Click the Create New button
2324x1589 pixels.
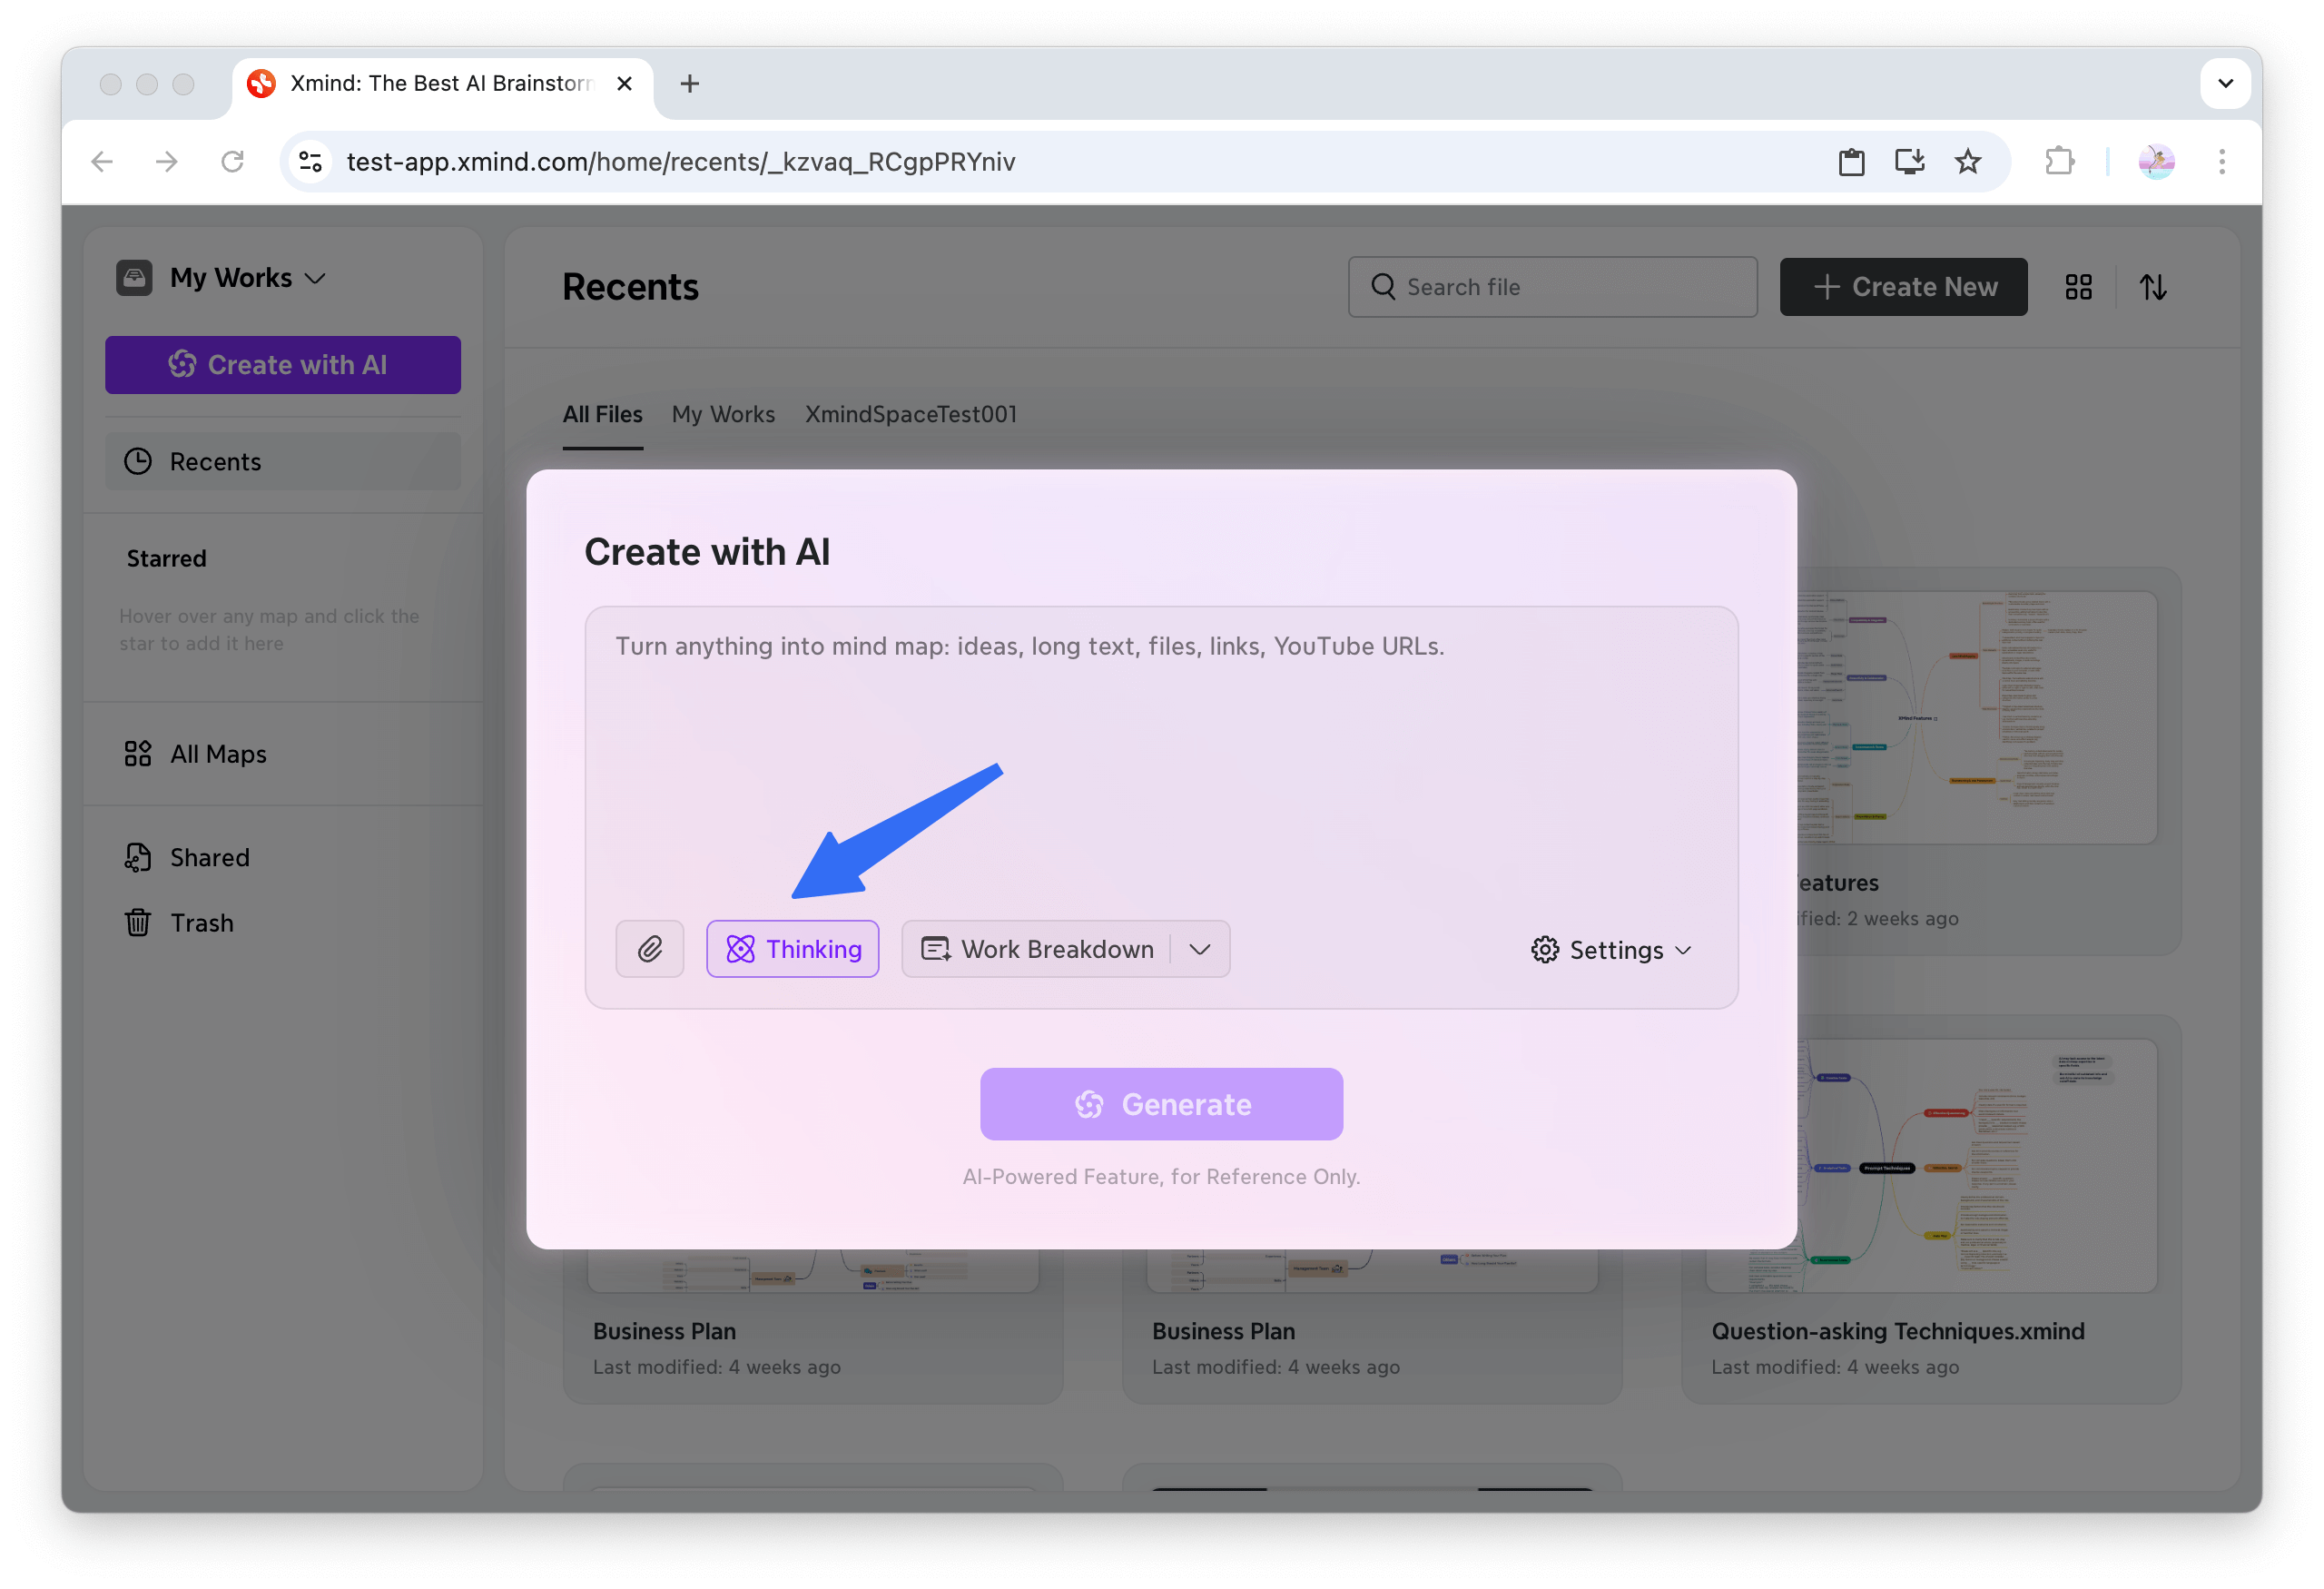tap(1902, 287)
